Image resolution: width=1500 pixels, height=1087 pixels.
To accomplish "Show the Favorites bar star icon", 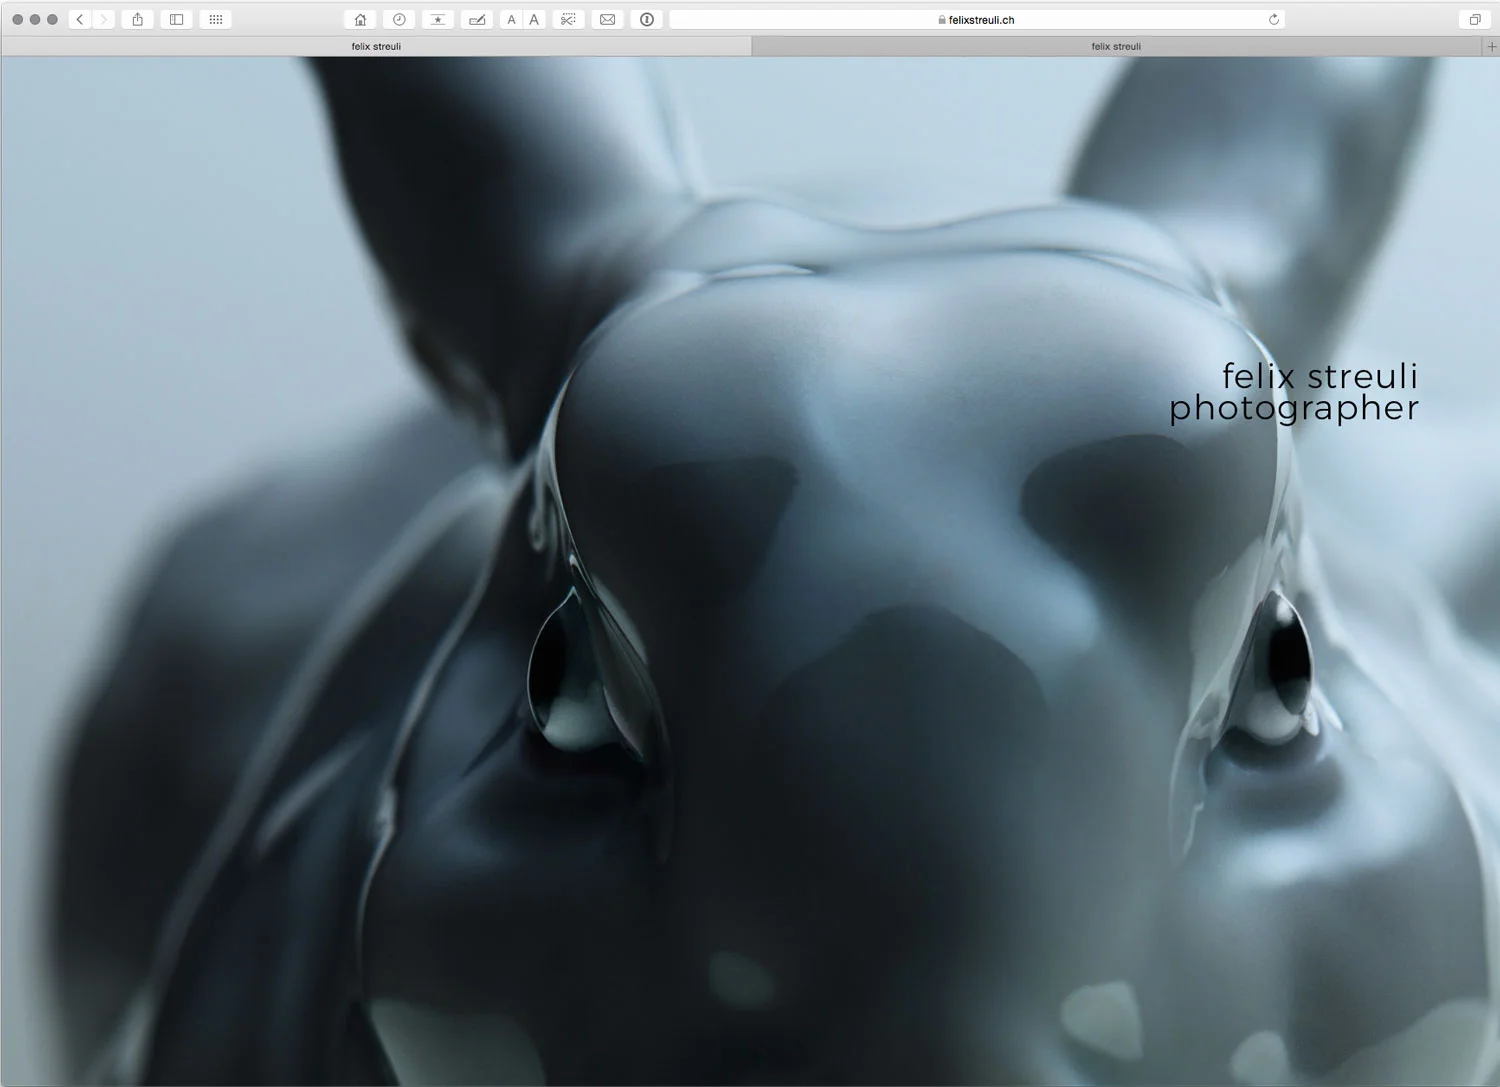I will pos(438,19).
